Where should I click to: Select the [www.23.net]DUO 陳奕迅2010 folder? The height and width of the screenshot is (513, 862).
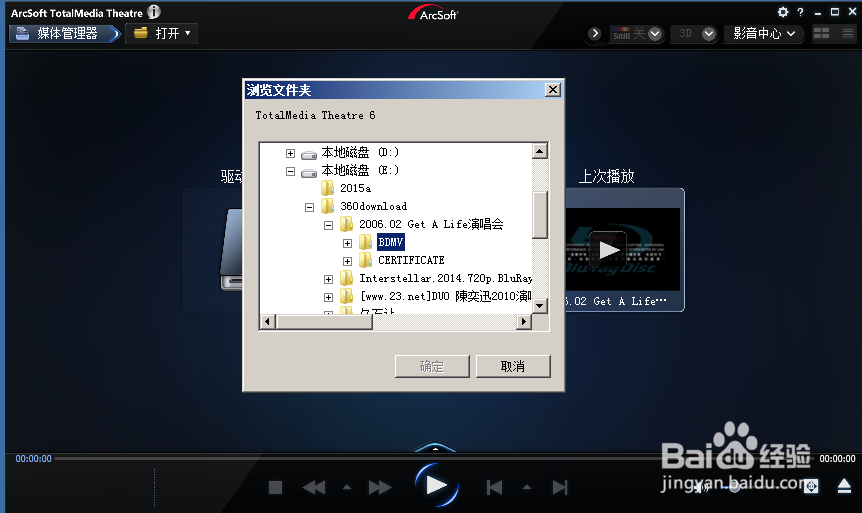tap(445, 296)
